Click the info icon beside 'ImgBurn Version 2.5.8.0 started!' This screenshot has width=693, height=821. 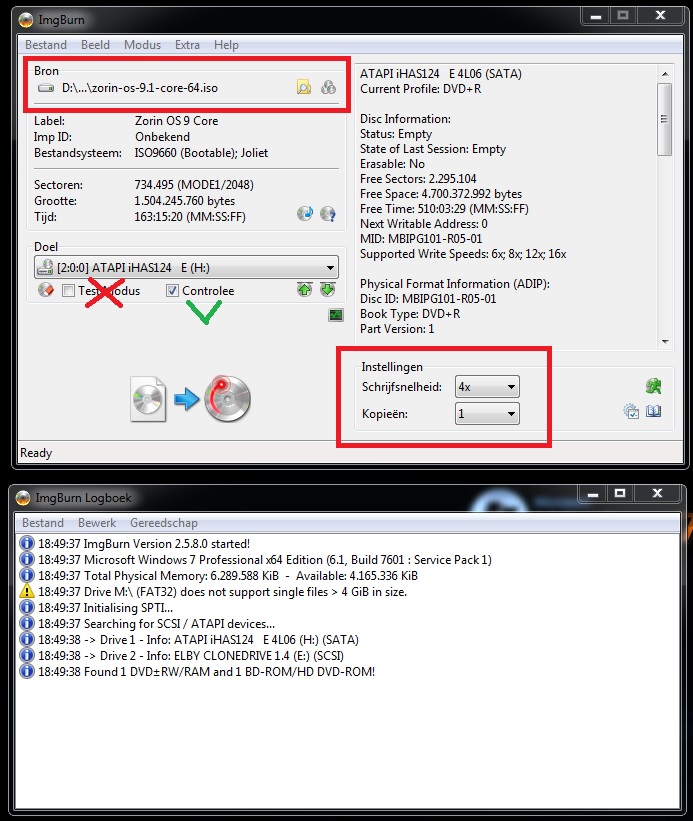(27, 543)
